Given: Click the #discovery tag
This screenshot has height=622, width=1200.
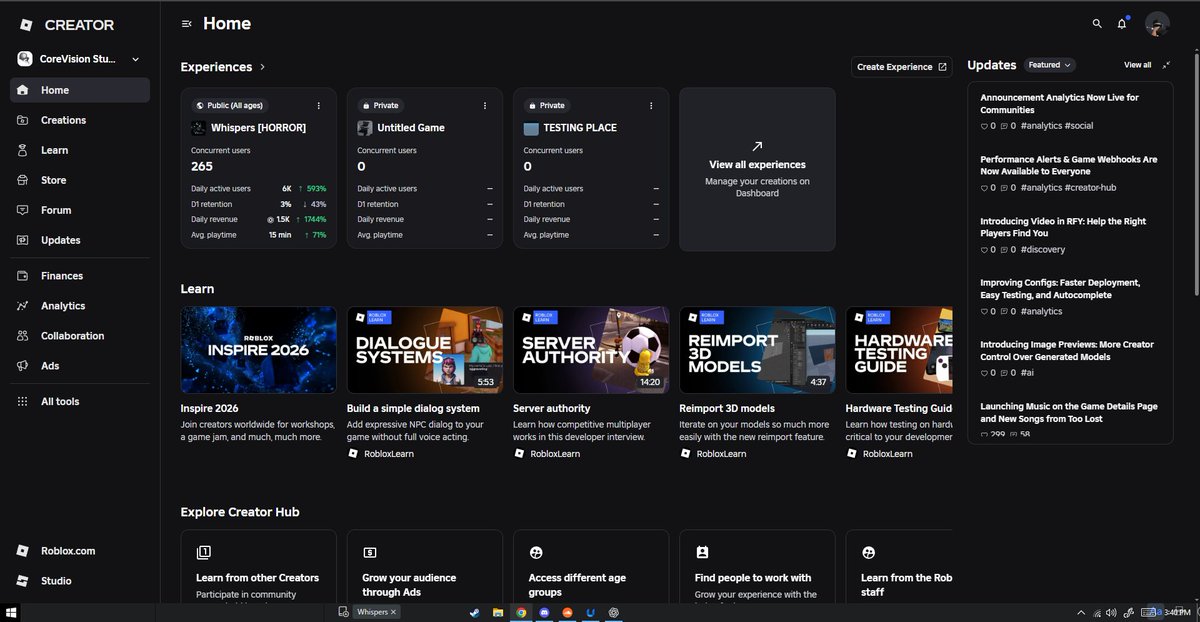Looking at the screenshot, I should click(1043, 250).
